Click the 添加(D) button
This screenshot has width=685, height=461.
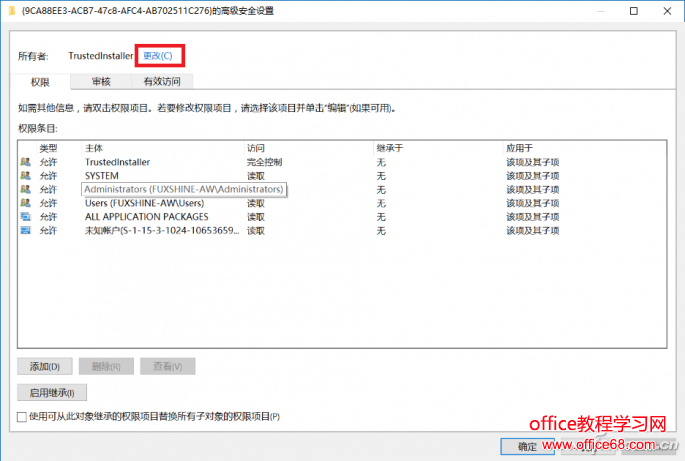tap(45, 366)
